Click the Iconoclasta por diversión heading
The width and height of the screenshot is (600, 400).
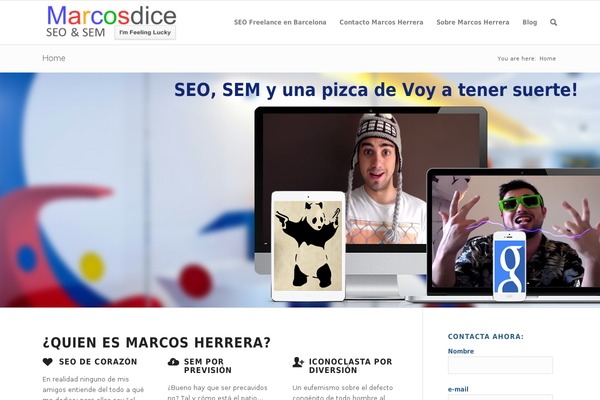[x=351, y=366]
